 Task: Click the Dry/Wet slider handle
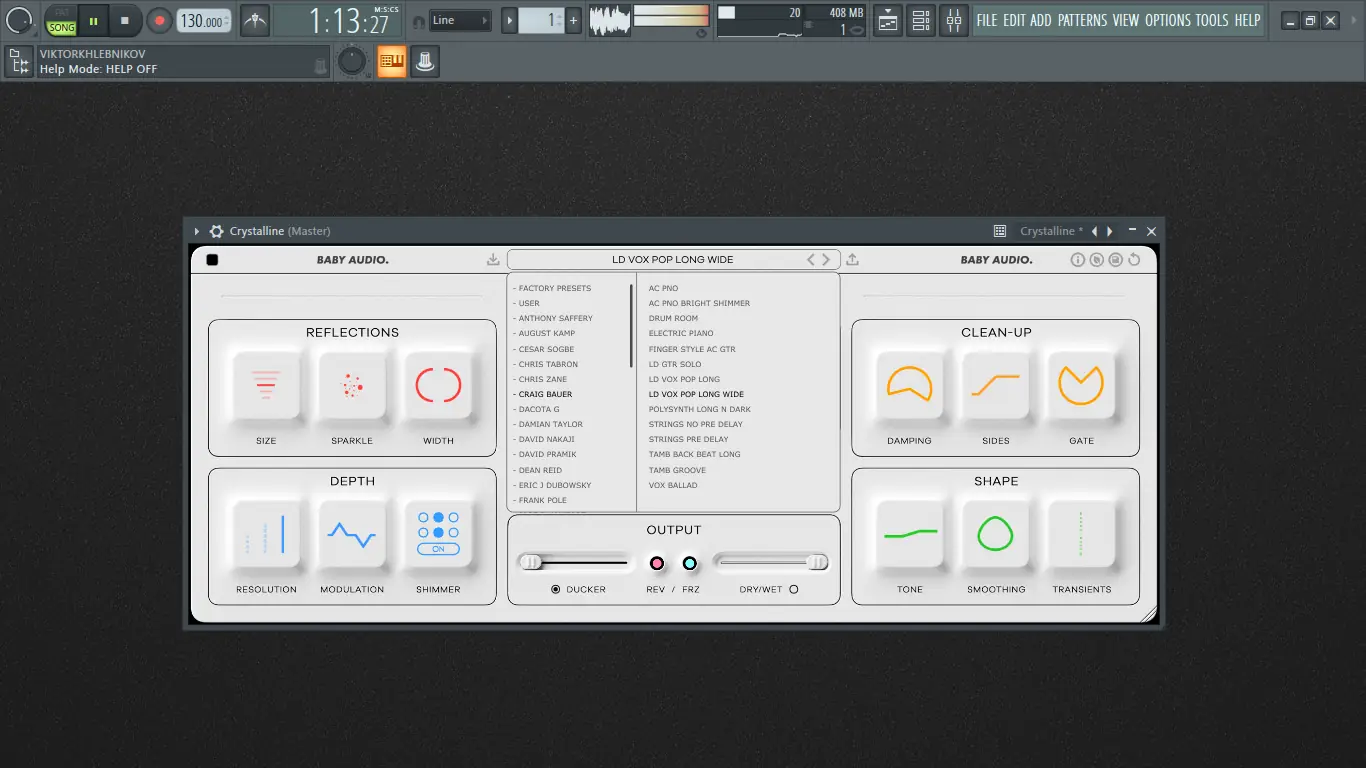[x=817, y=563]
